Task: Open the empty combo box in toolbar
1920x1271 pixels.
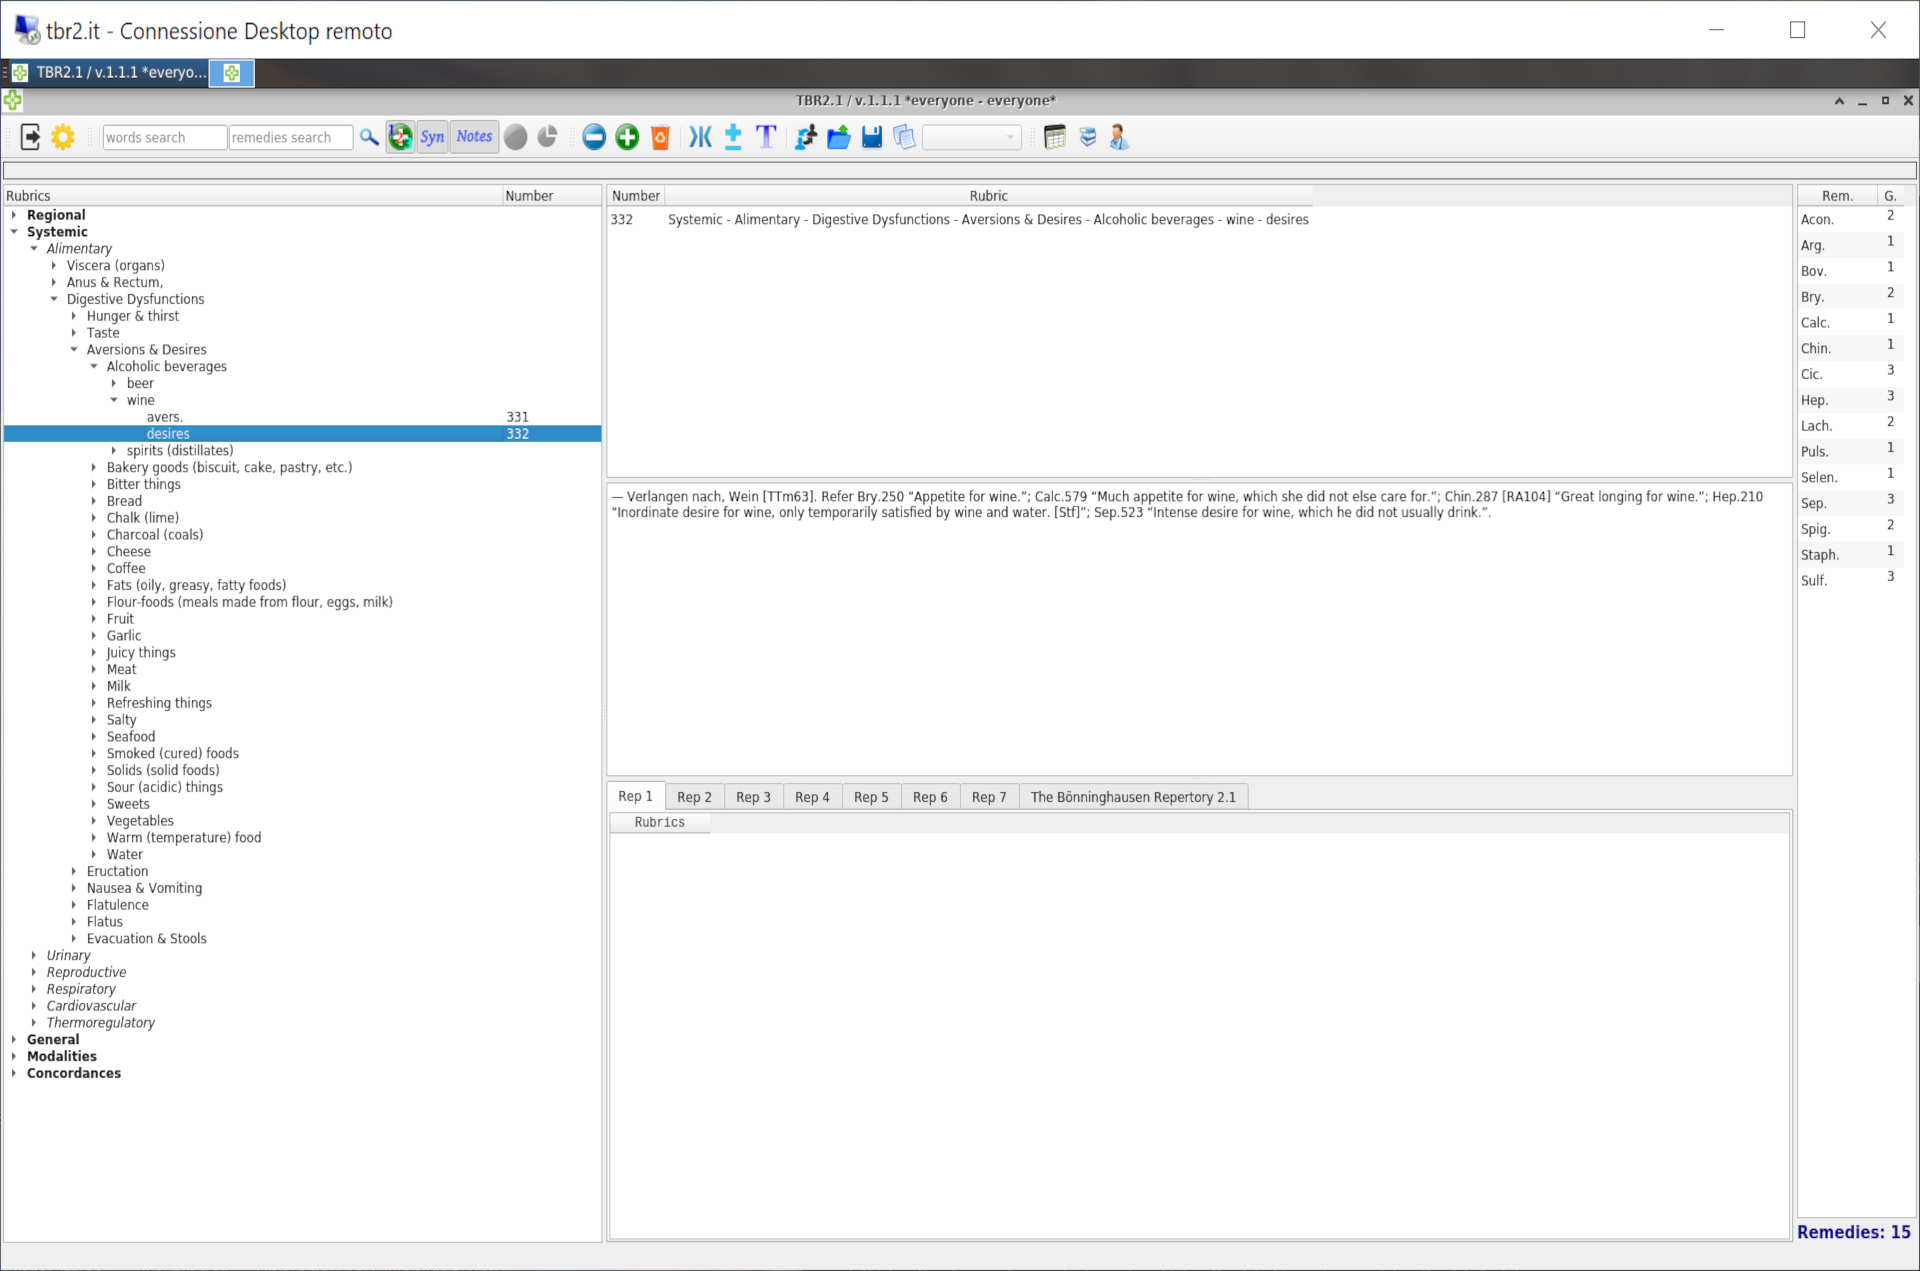Action: coord(971,137)
